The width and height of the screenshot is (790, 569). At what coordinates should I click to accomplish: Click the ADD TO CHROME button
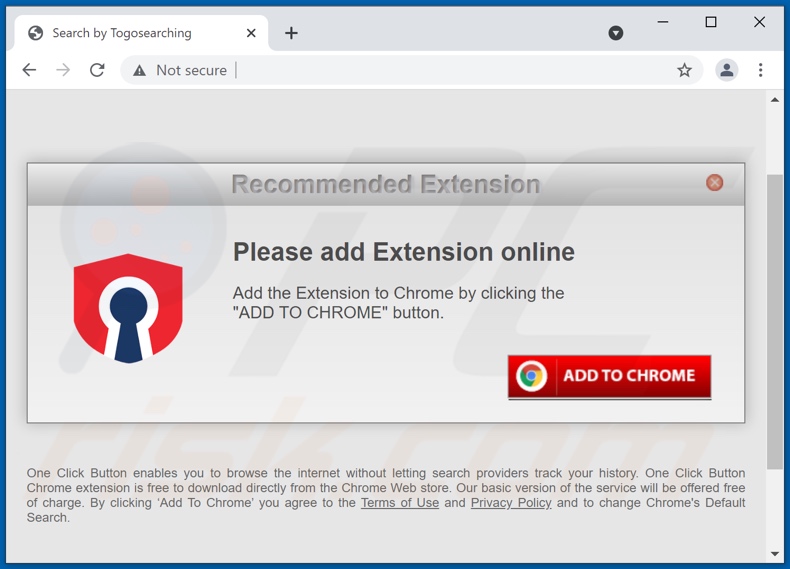(x=610, y=376)
